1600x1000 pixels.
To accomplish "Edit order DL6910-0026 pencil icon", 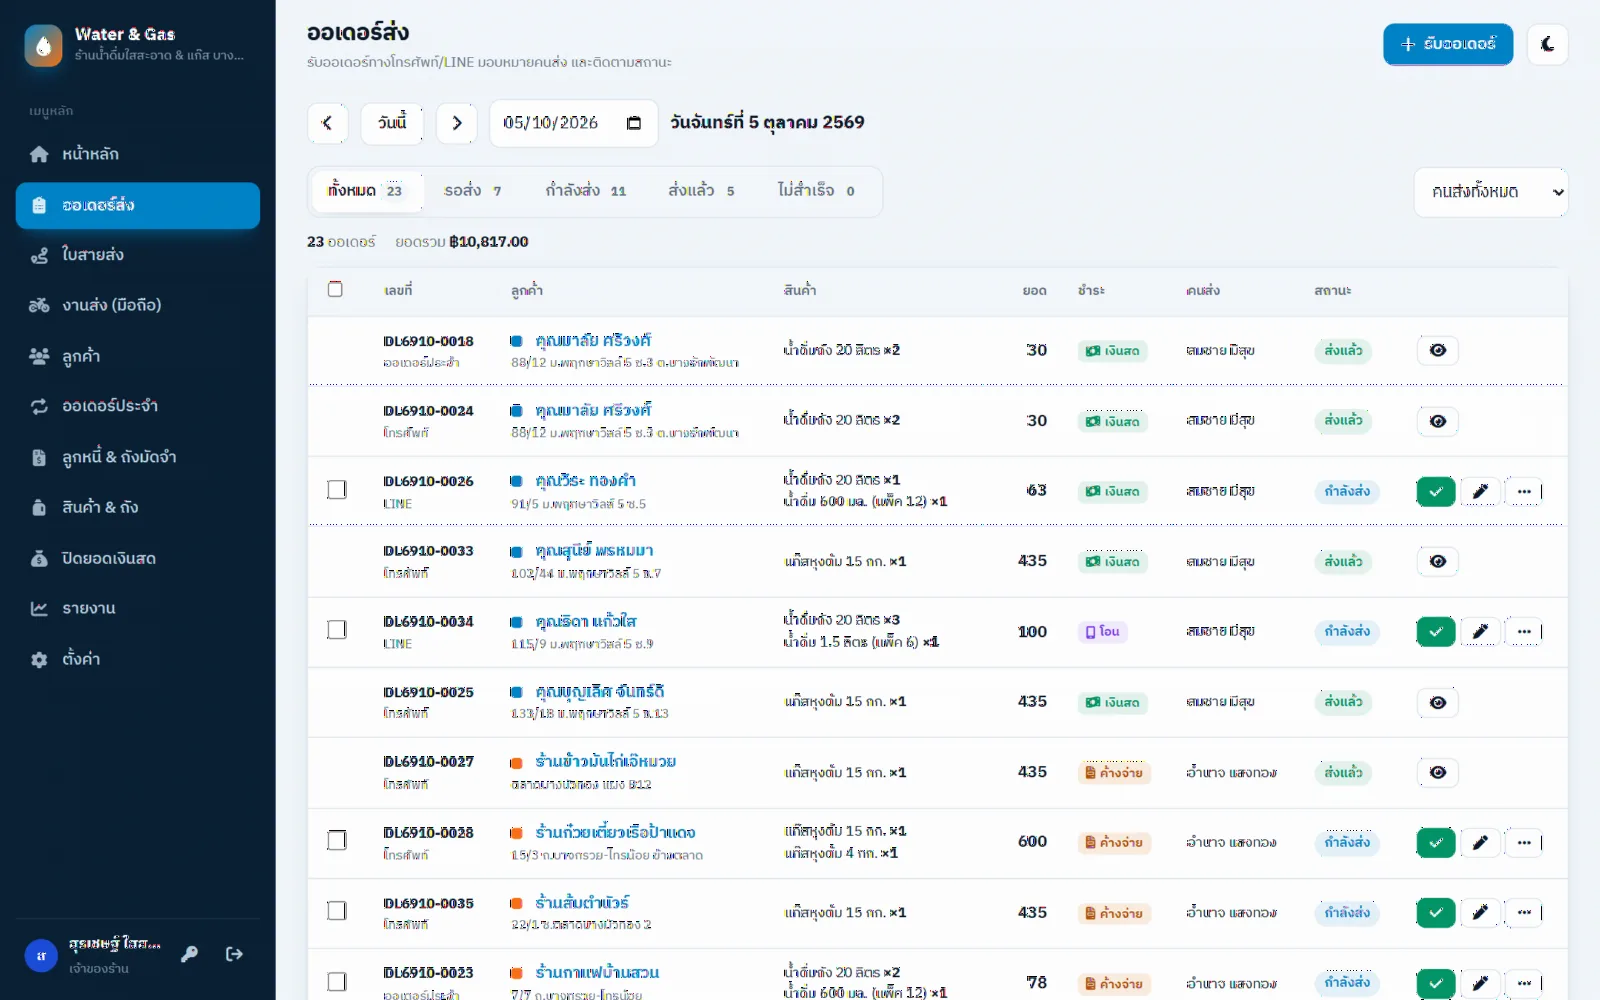I will [x=1480, y=491].
